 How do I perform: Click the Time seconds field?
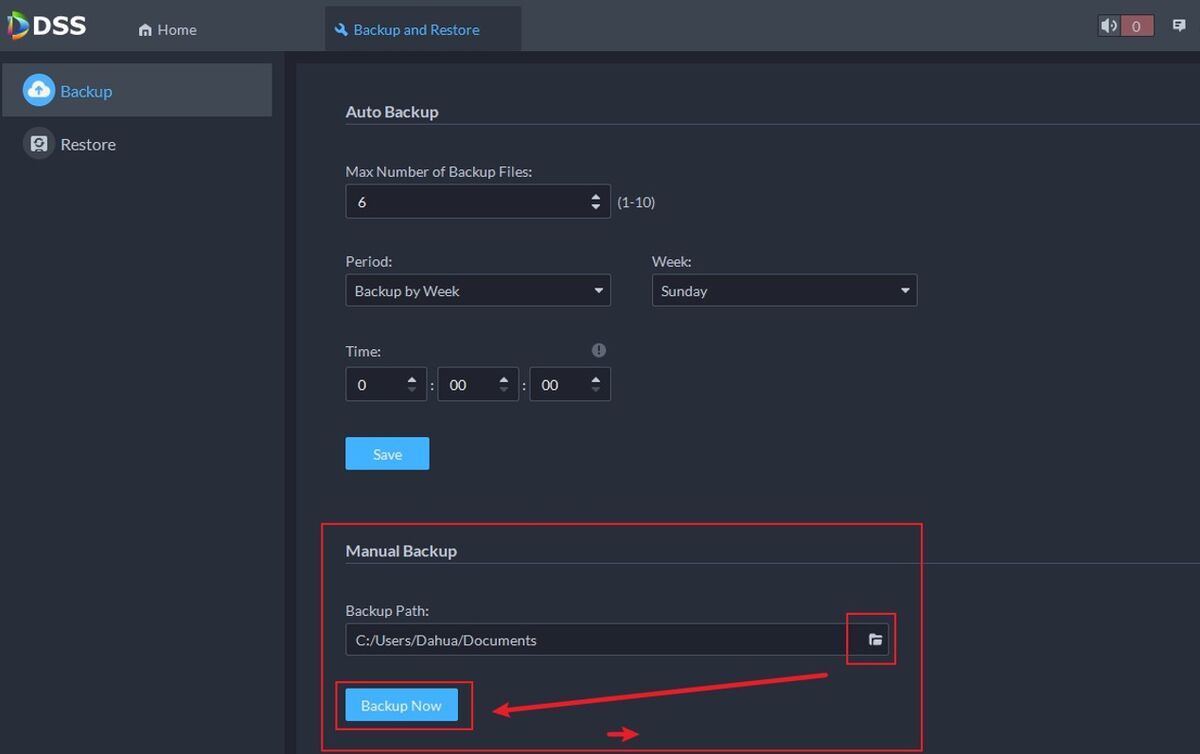click(570, 385)
